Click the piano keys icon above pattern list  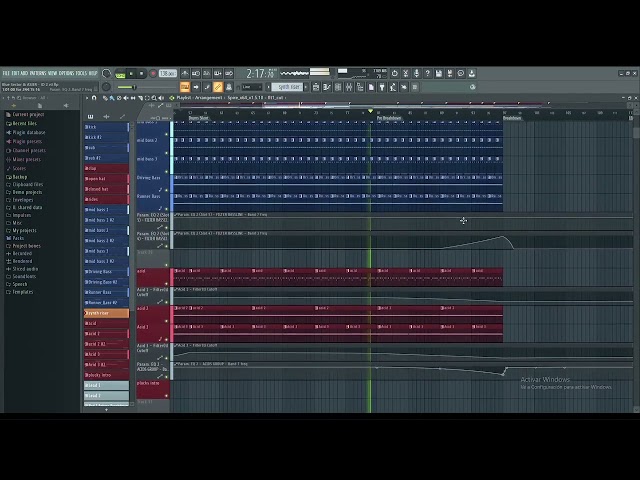[x=90, y=117]
